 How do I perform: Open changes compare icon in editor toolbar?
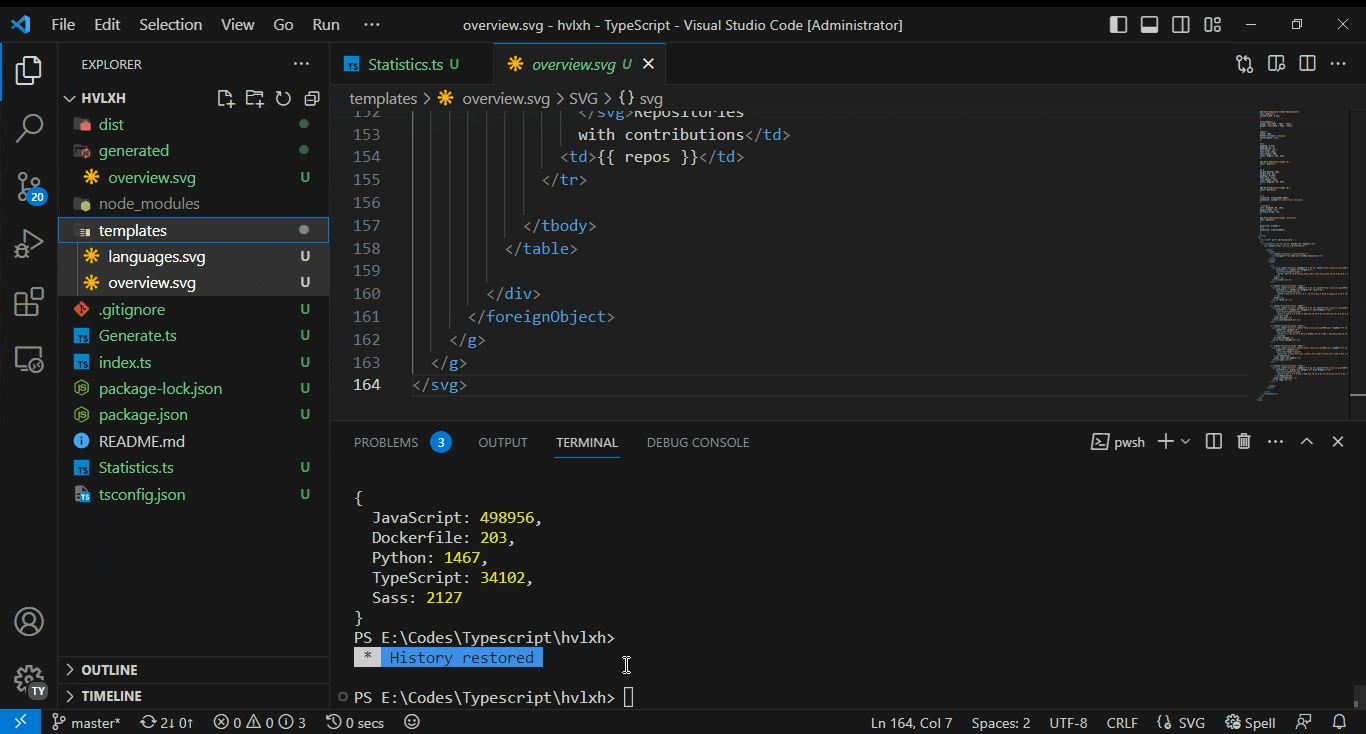[1244, 64]
